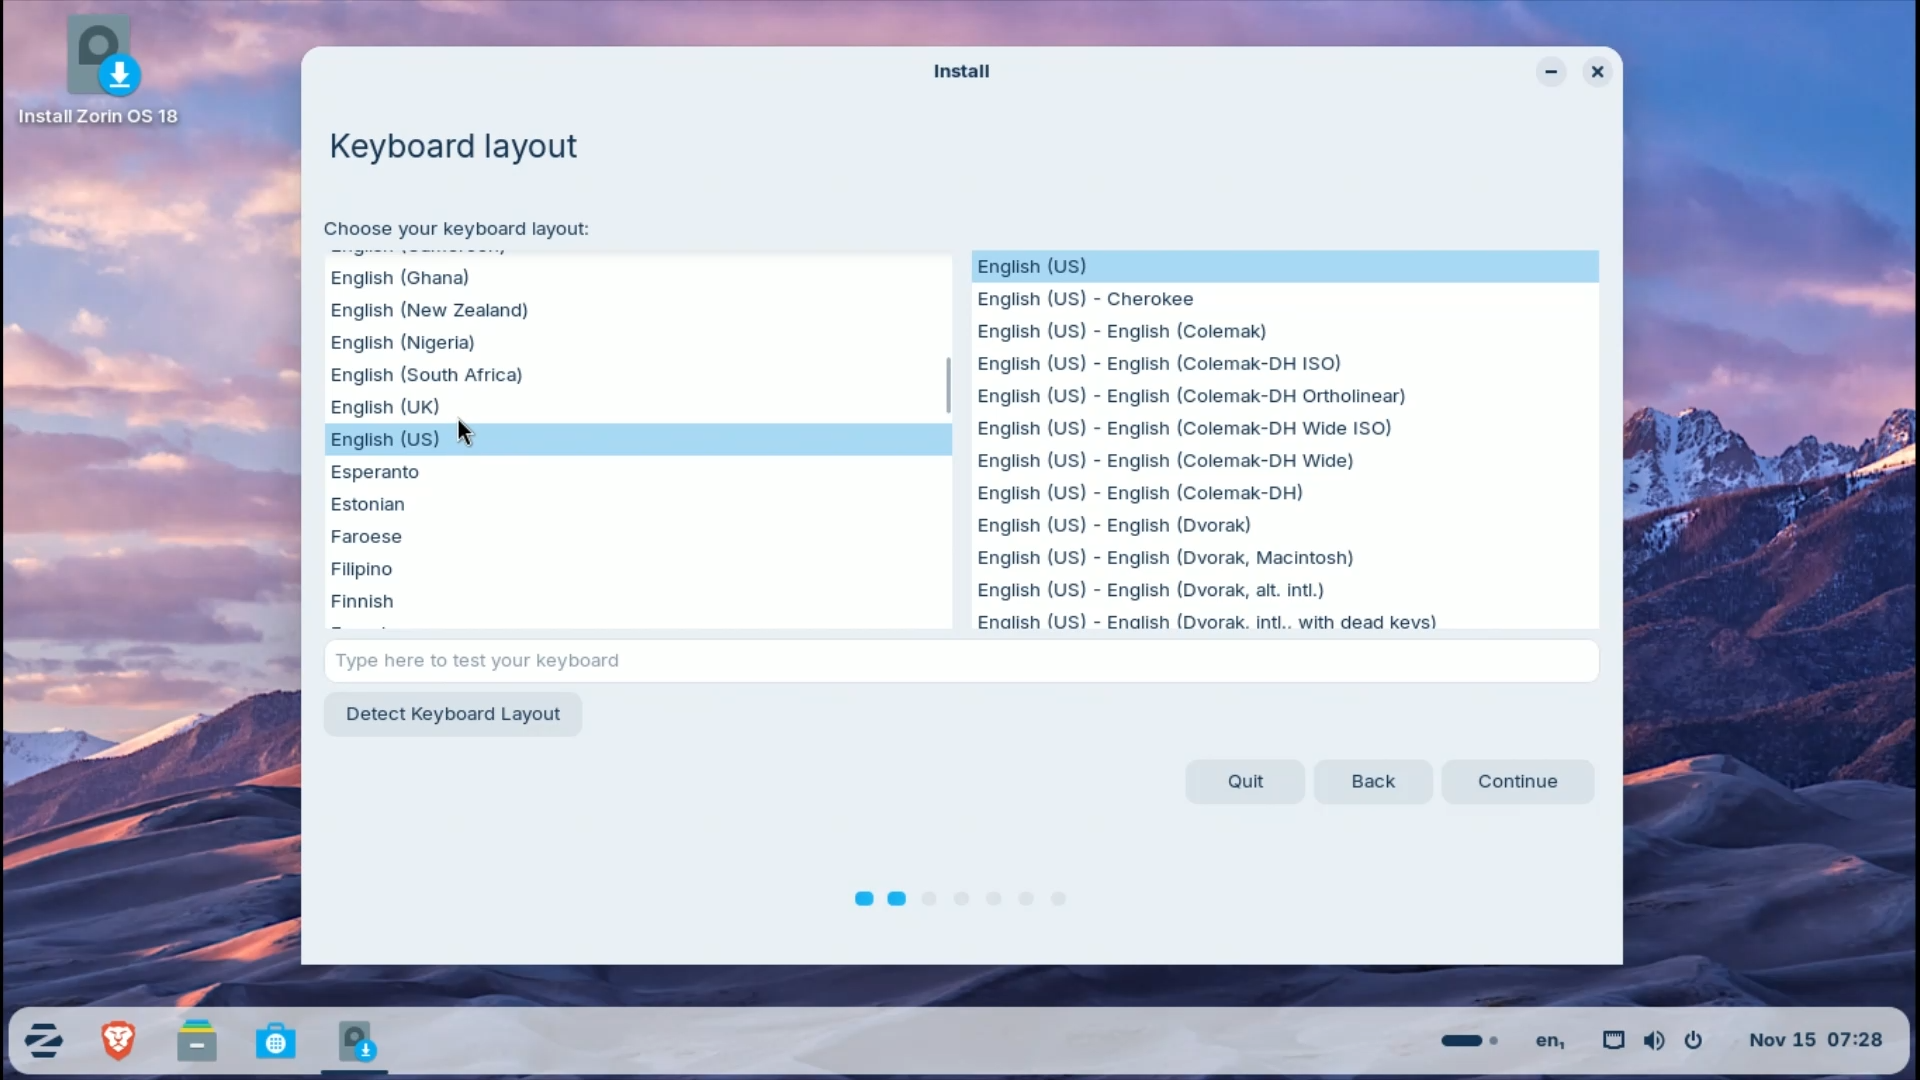
Task: Select Esperanto from the layout list
Action: click(x=375, y=471)
